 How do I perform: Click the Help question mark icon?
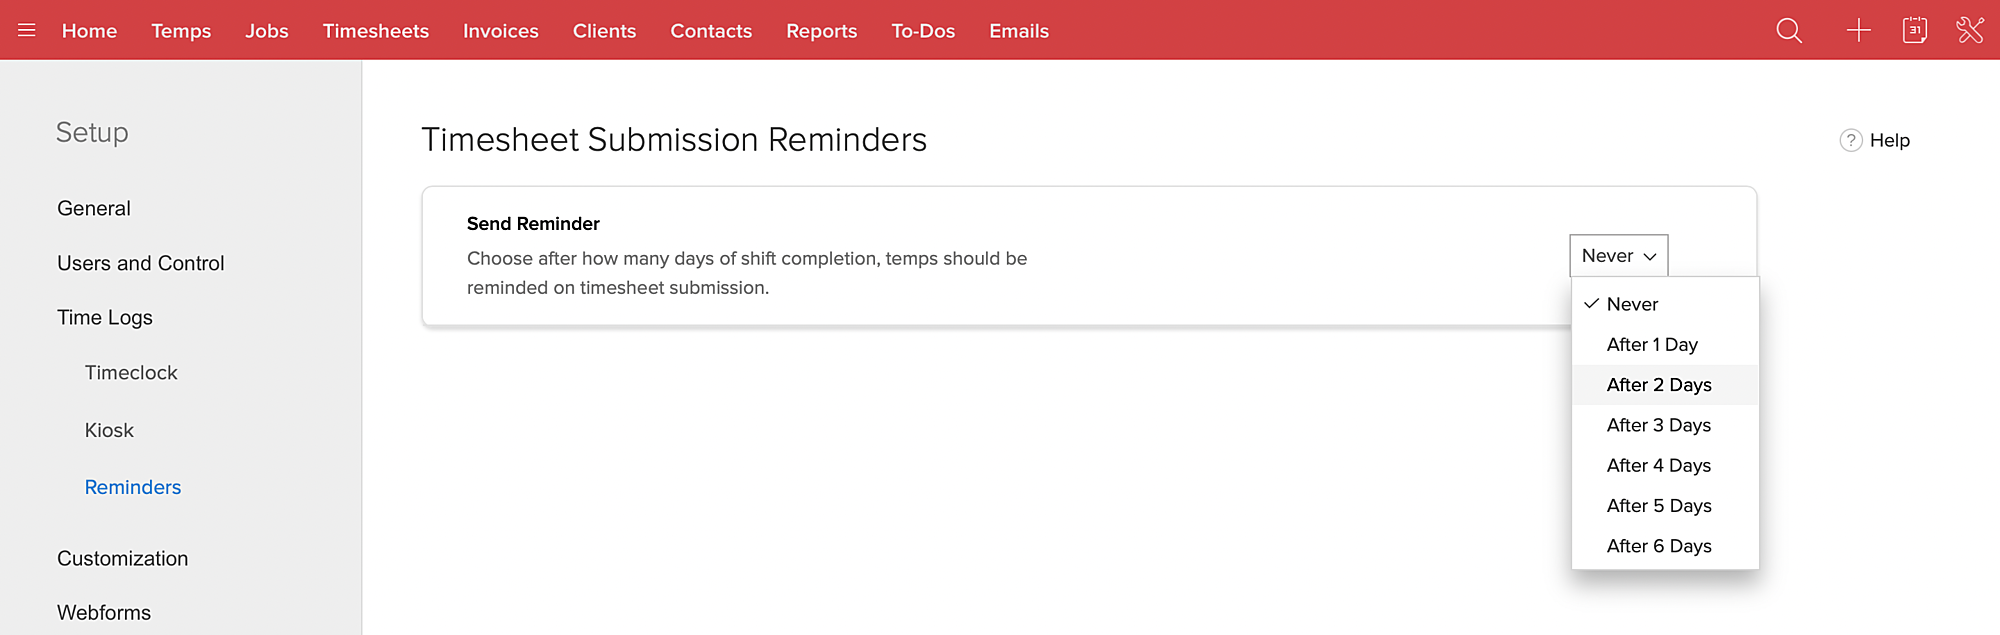[x=1851, y=141]
